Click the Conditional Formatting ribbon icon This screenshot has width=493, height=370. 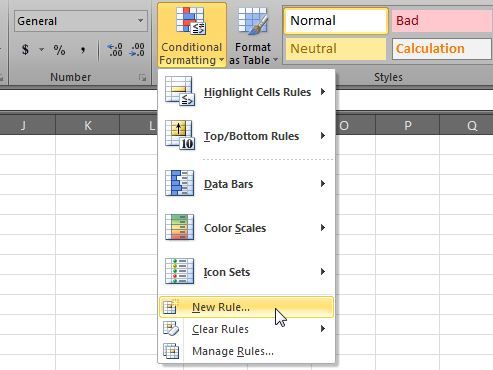pyautogui.click(x=191, y=21)
